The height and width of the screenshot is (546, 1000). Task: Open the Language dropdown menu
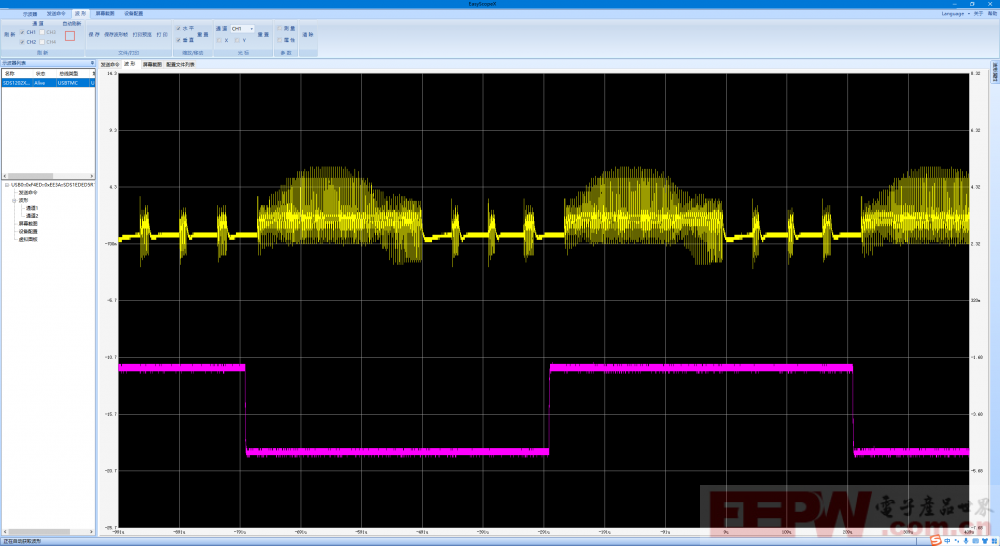click(x=955, y=13)
